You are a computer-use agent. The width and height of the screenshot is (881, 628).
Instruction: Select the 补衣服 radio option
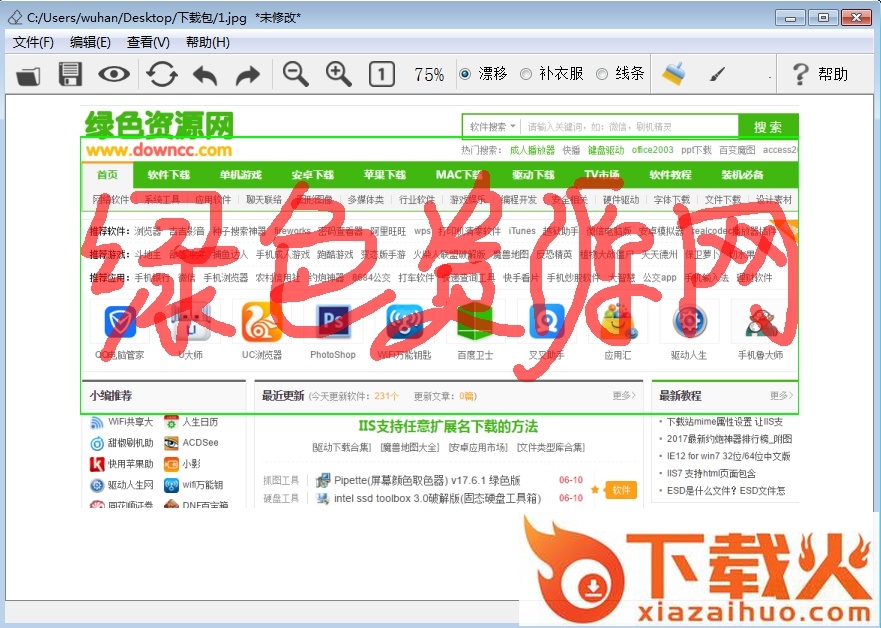(552, 74)
